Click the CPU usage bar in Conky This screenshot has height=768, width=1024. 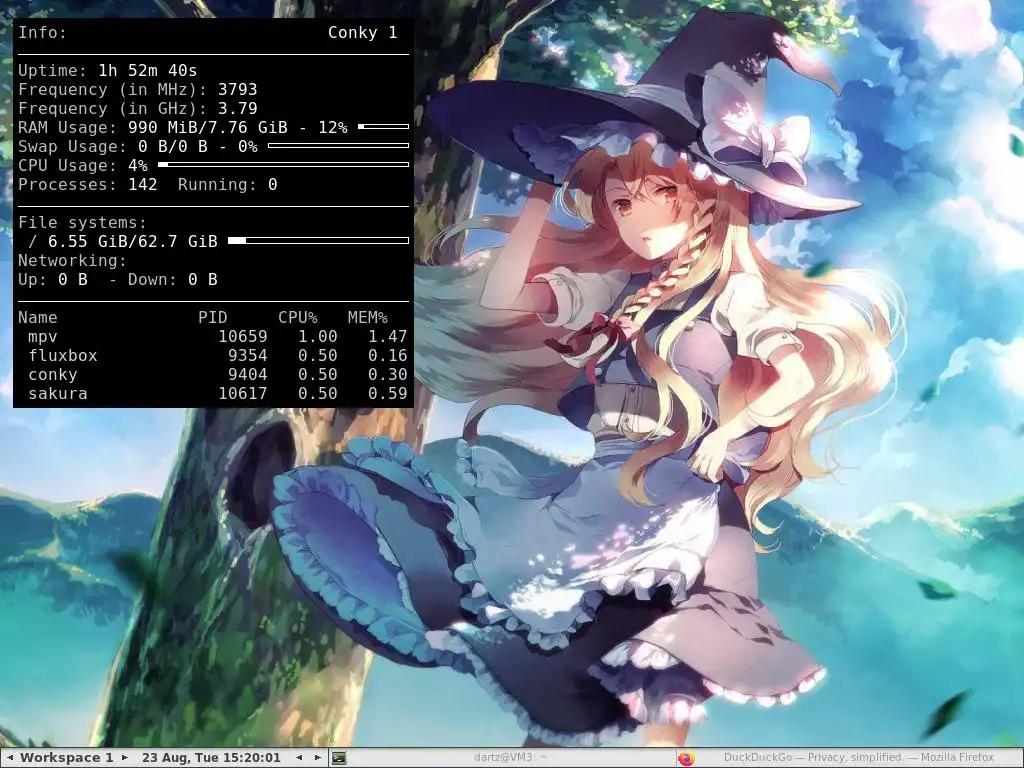(283, 165)
